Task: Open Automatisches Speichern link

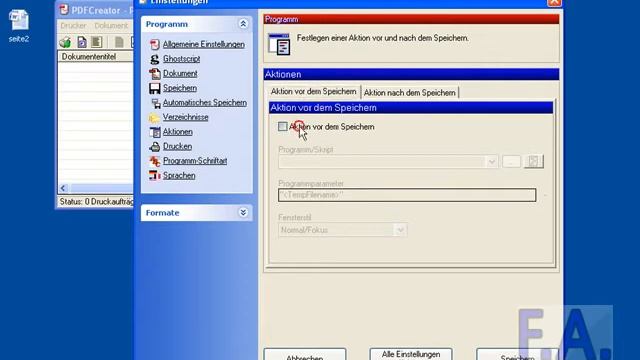Action: (x=204, y=103)
